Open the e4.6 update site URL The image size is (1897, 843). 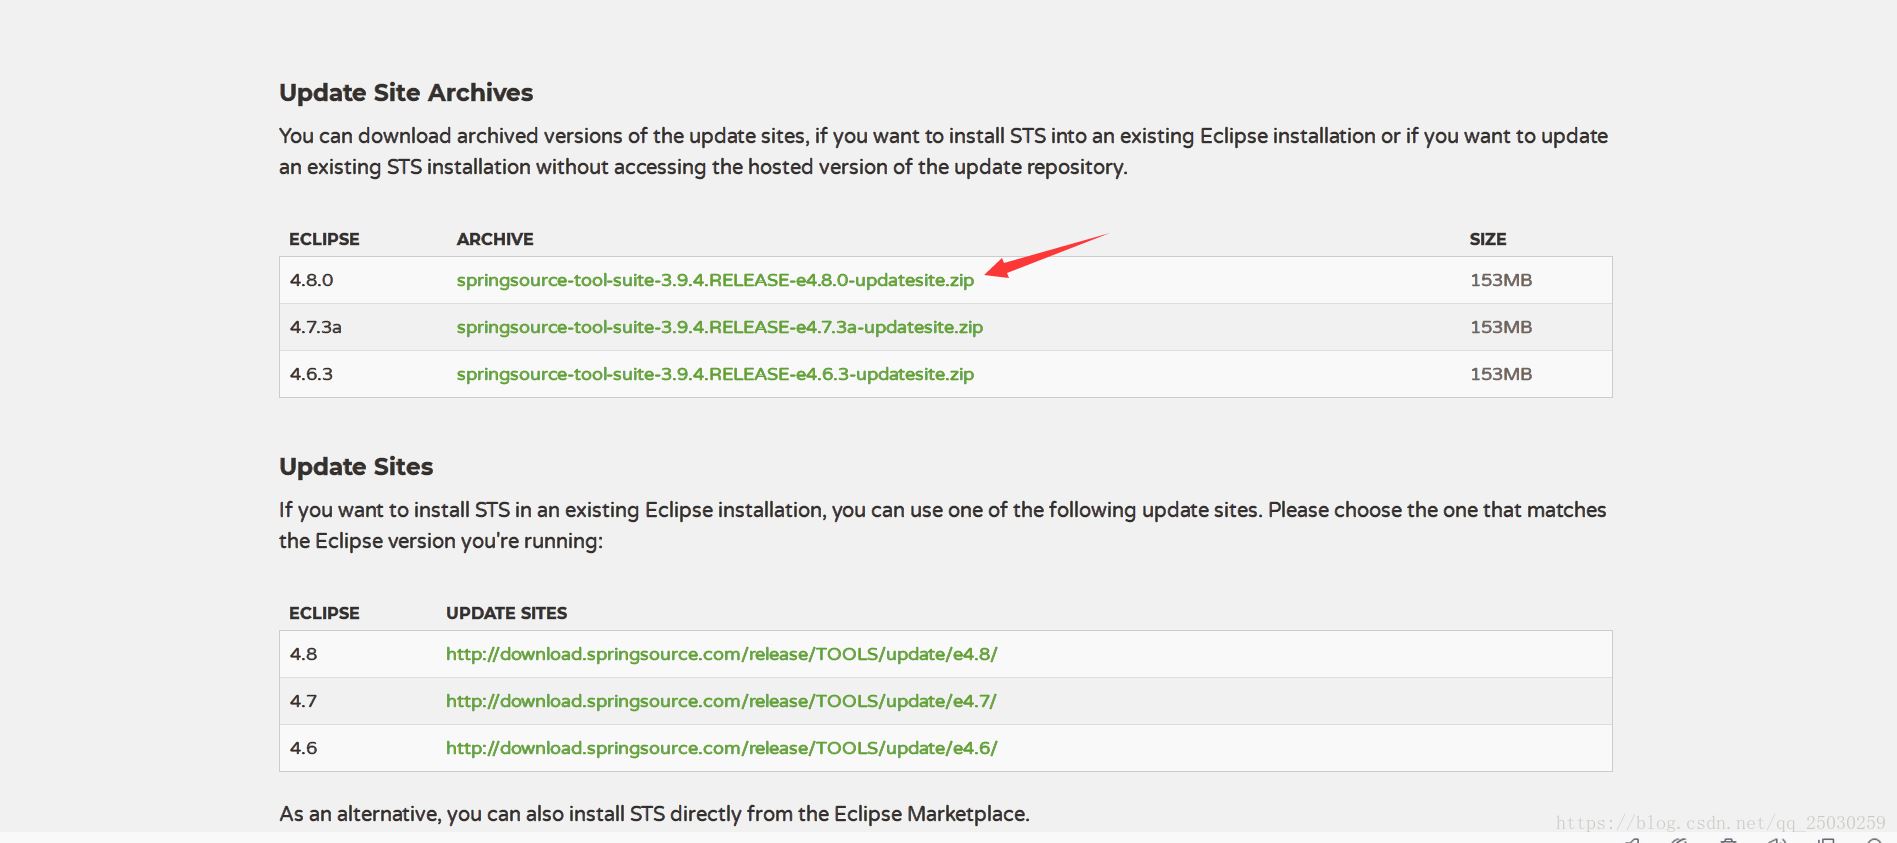[x=721, y=748]
